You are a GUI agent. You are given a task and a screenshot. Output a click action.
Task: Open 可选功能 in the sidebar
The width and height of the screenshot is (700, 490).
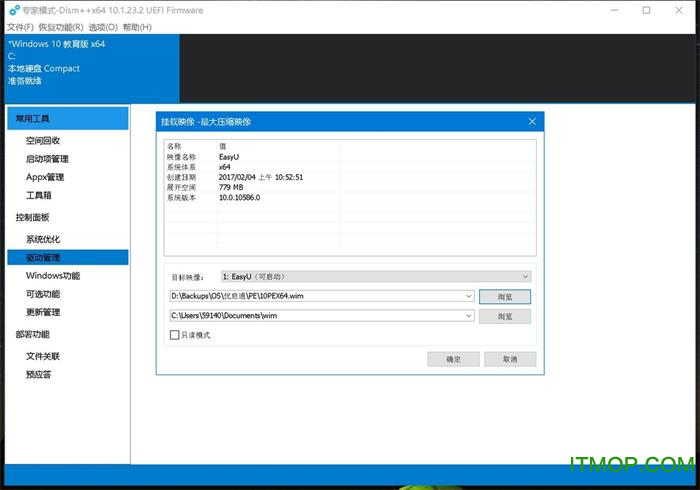pos(43,294)
